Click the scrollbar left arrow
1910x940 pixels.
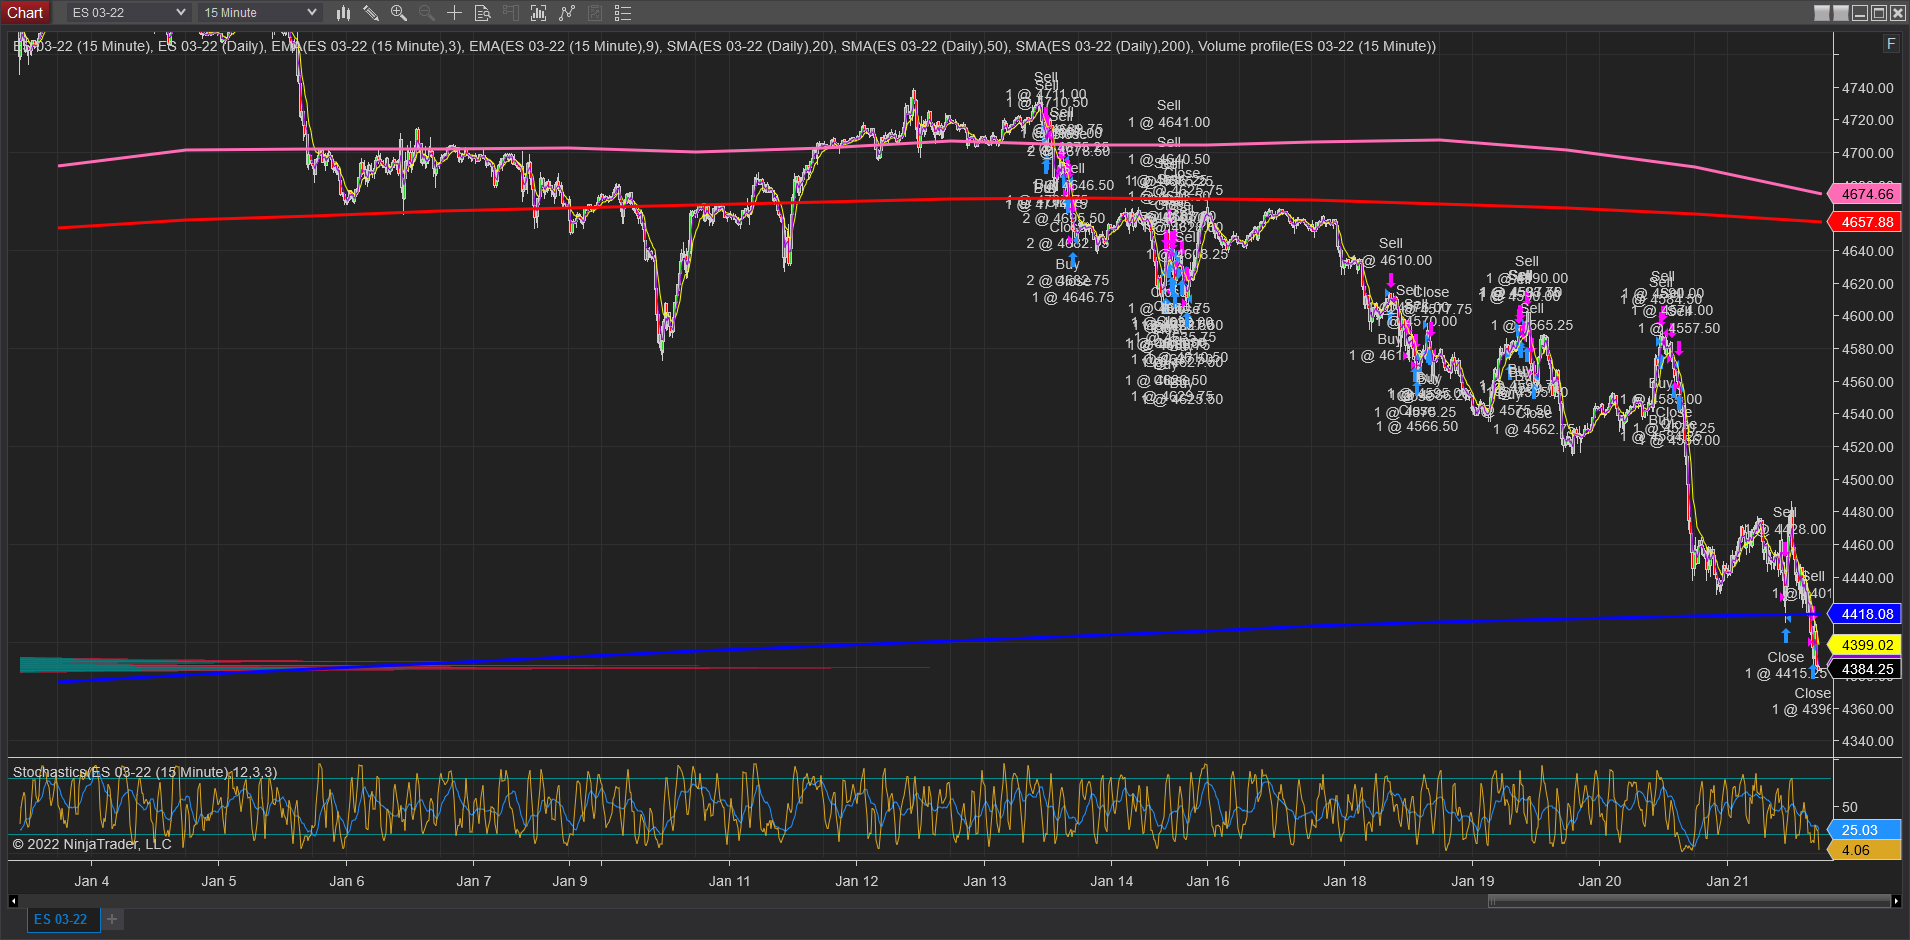(13, 901)
